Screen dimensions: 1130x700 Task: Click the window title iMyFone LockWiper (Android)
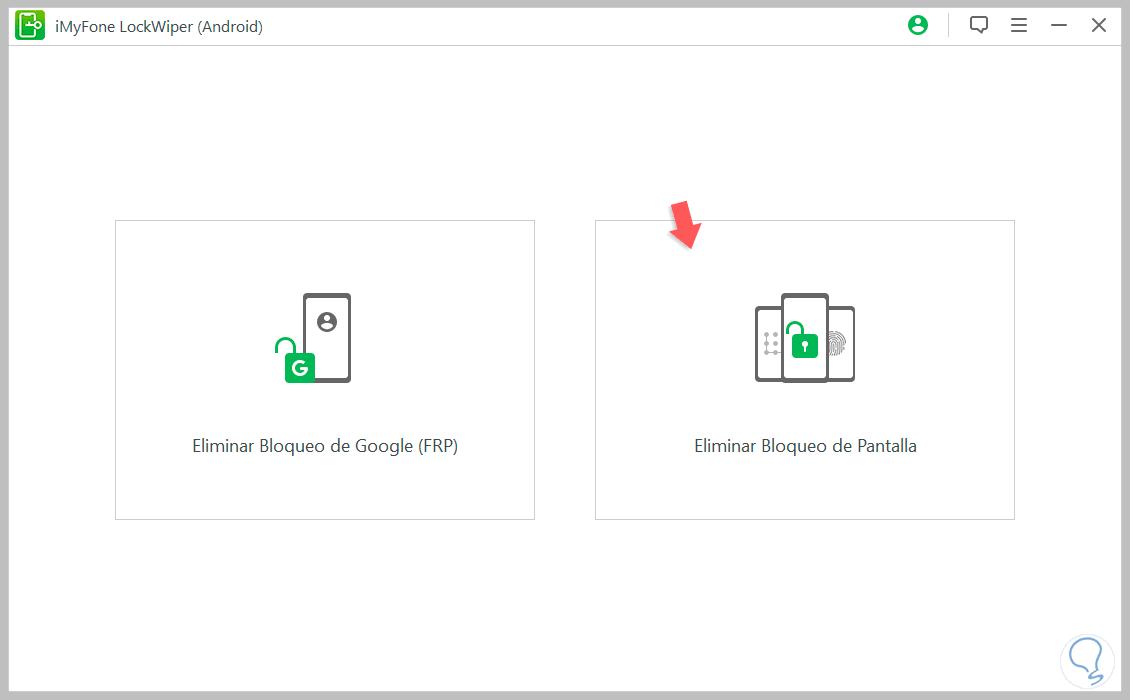tap(160, 27)
